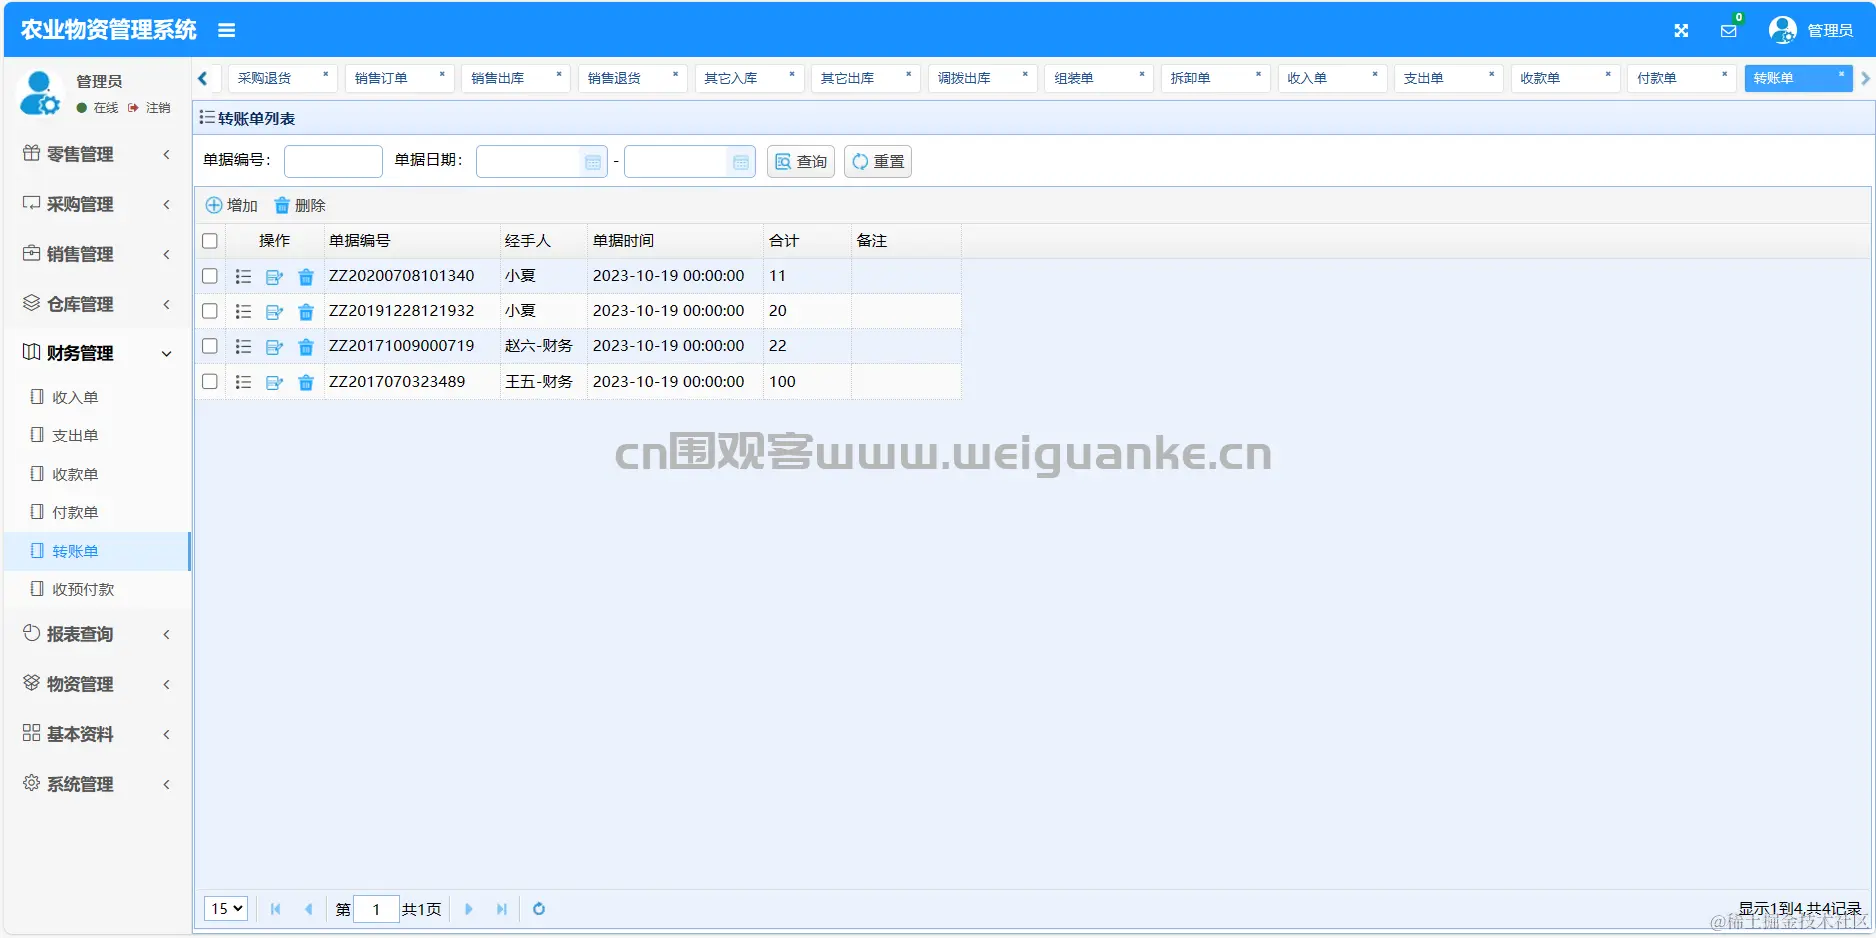Expand 报表查询 menu

click(x=96, y=634)
